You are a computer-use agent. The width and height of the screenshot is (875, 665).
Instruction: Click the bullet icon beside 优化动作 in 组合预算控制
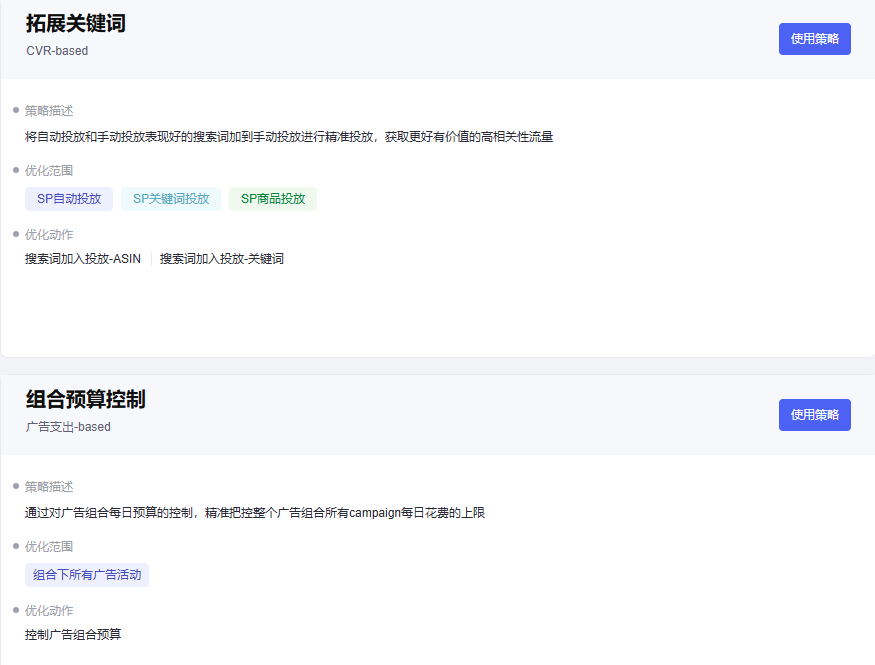13,610
